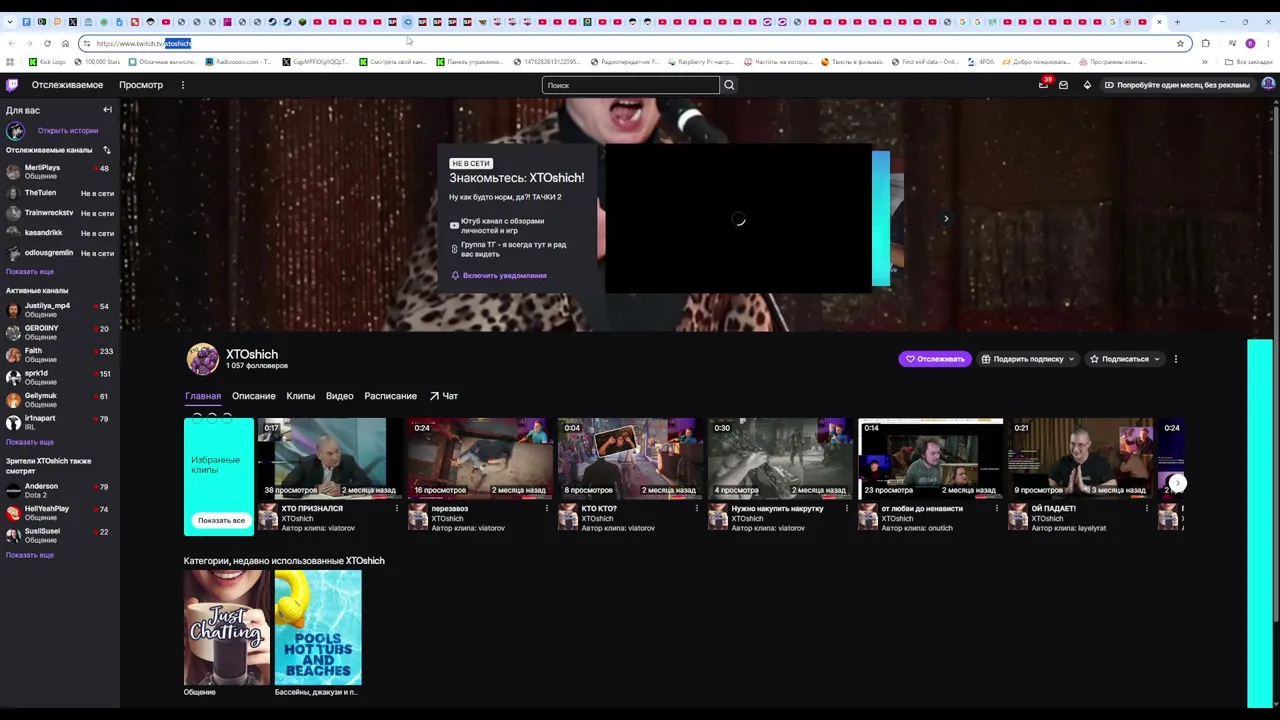This screenshot has width=1280, height=720.
Task: Click the Twitch logo home icon
Action: click(x=12, y=85)
